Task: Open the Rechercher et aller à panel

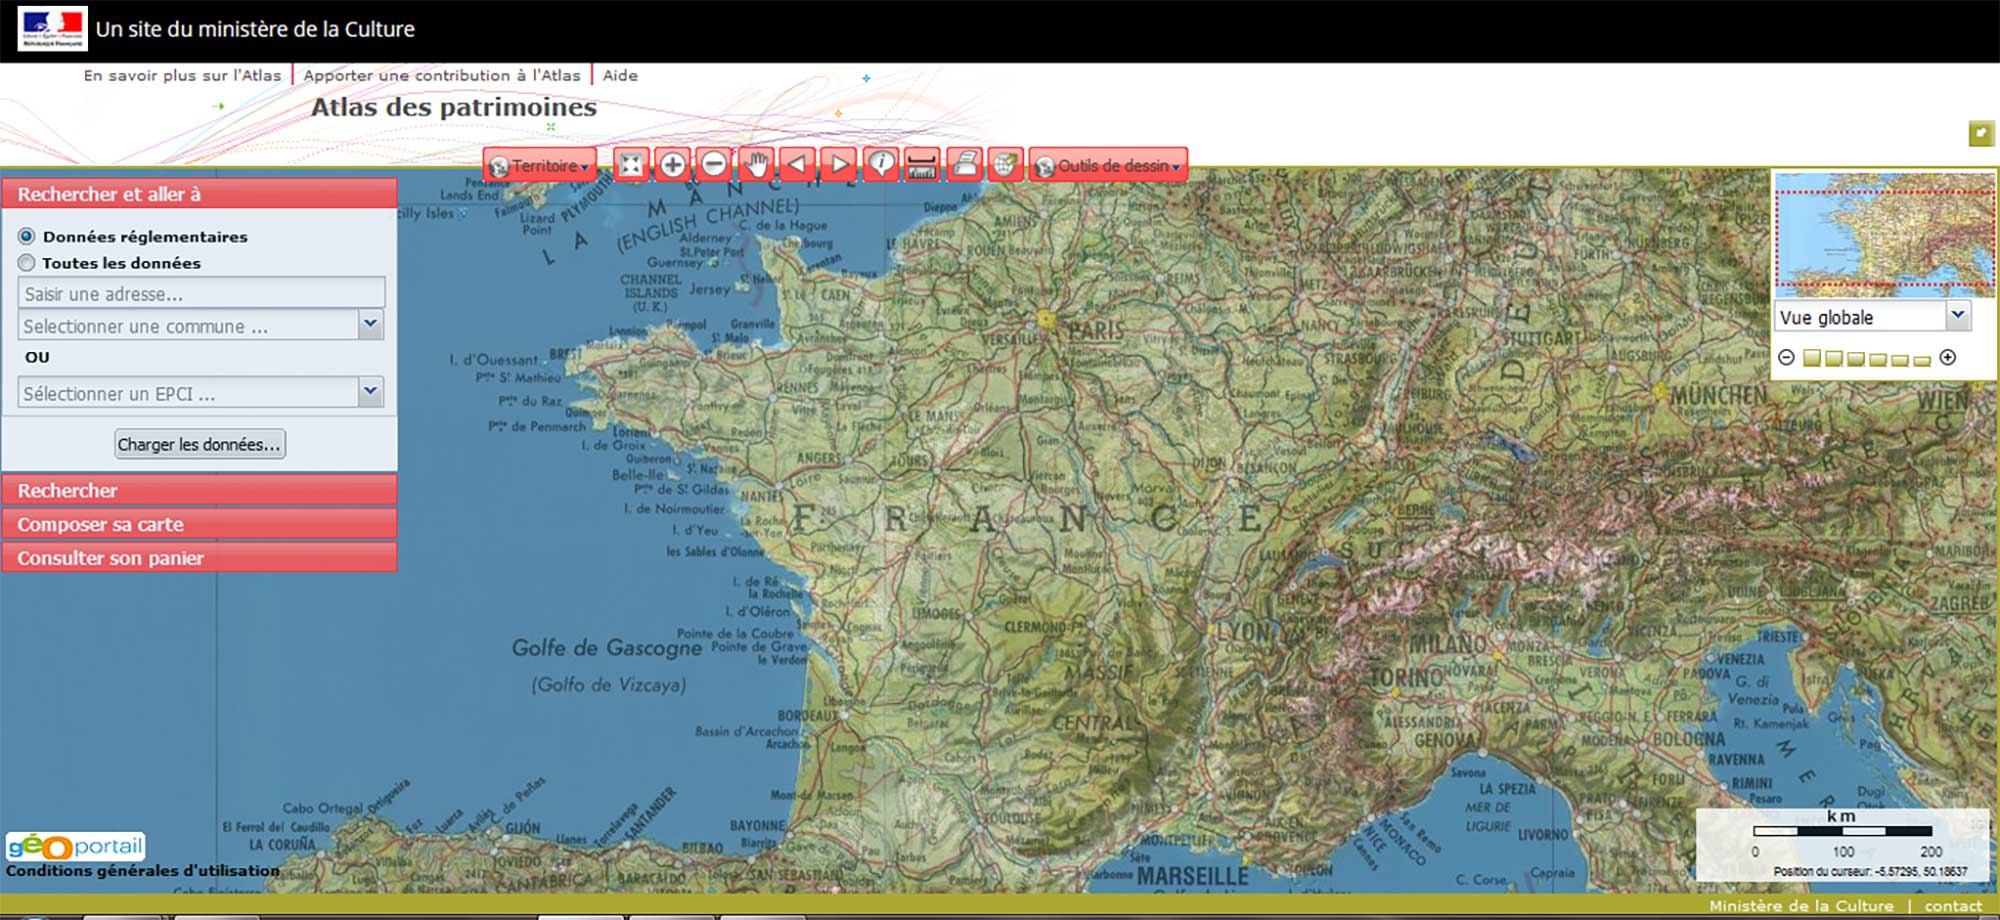Action: pyautogui.click(x=200, y=194)
